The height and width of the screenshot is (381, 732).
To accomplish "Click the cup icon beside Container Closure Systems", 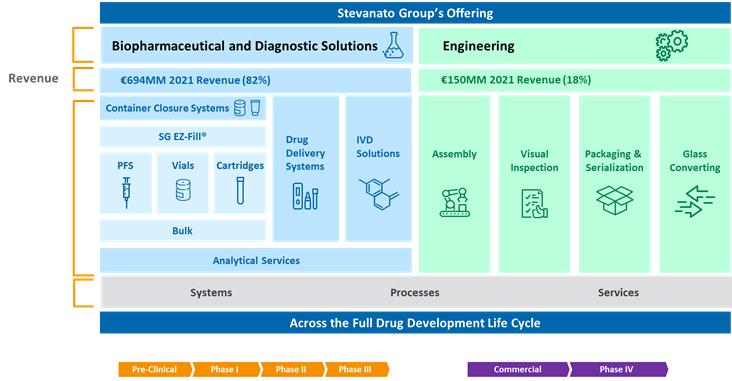I will [255, 108].
